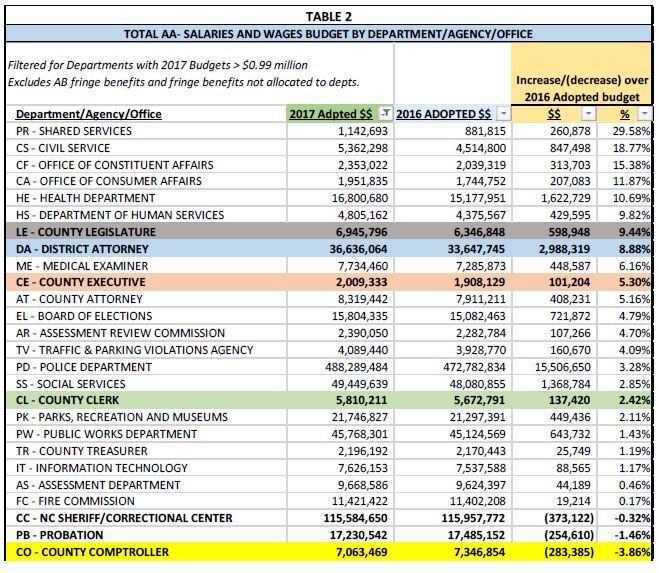The image size is (659, 573).
Task: Select cell ME - MEDICAL EXAMINER
Action: 147,266
